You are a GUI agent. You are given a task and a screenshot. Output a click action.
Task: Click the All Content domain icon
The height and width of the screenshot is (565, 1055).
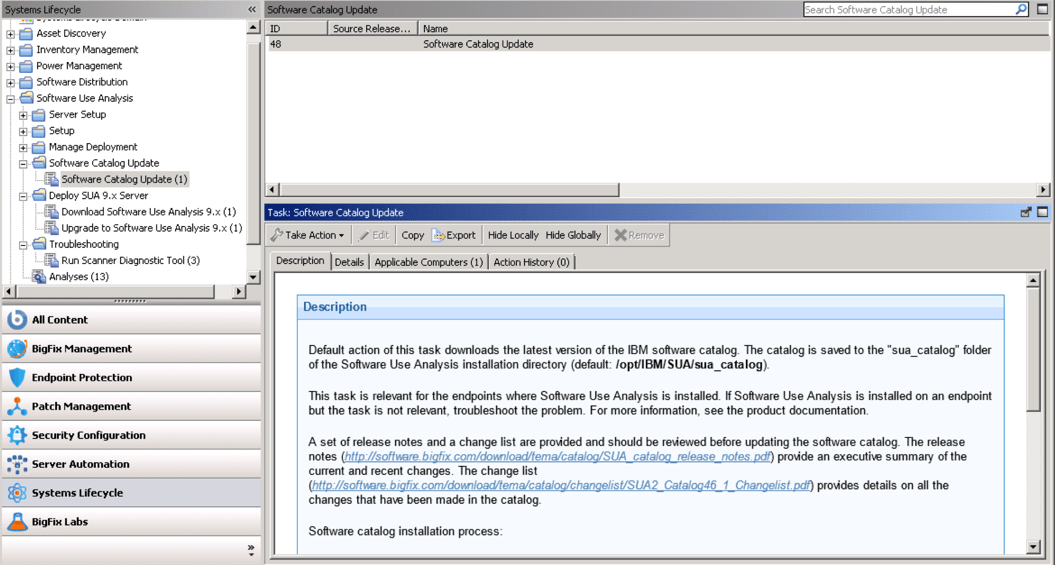pos(16,320)
